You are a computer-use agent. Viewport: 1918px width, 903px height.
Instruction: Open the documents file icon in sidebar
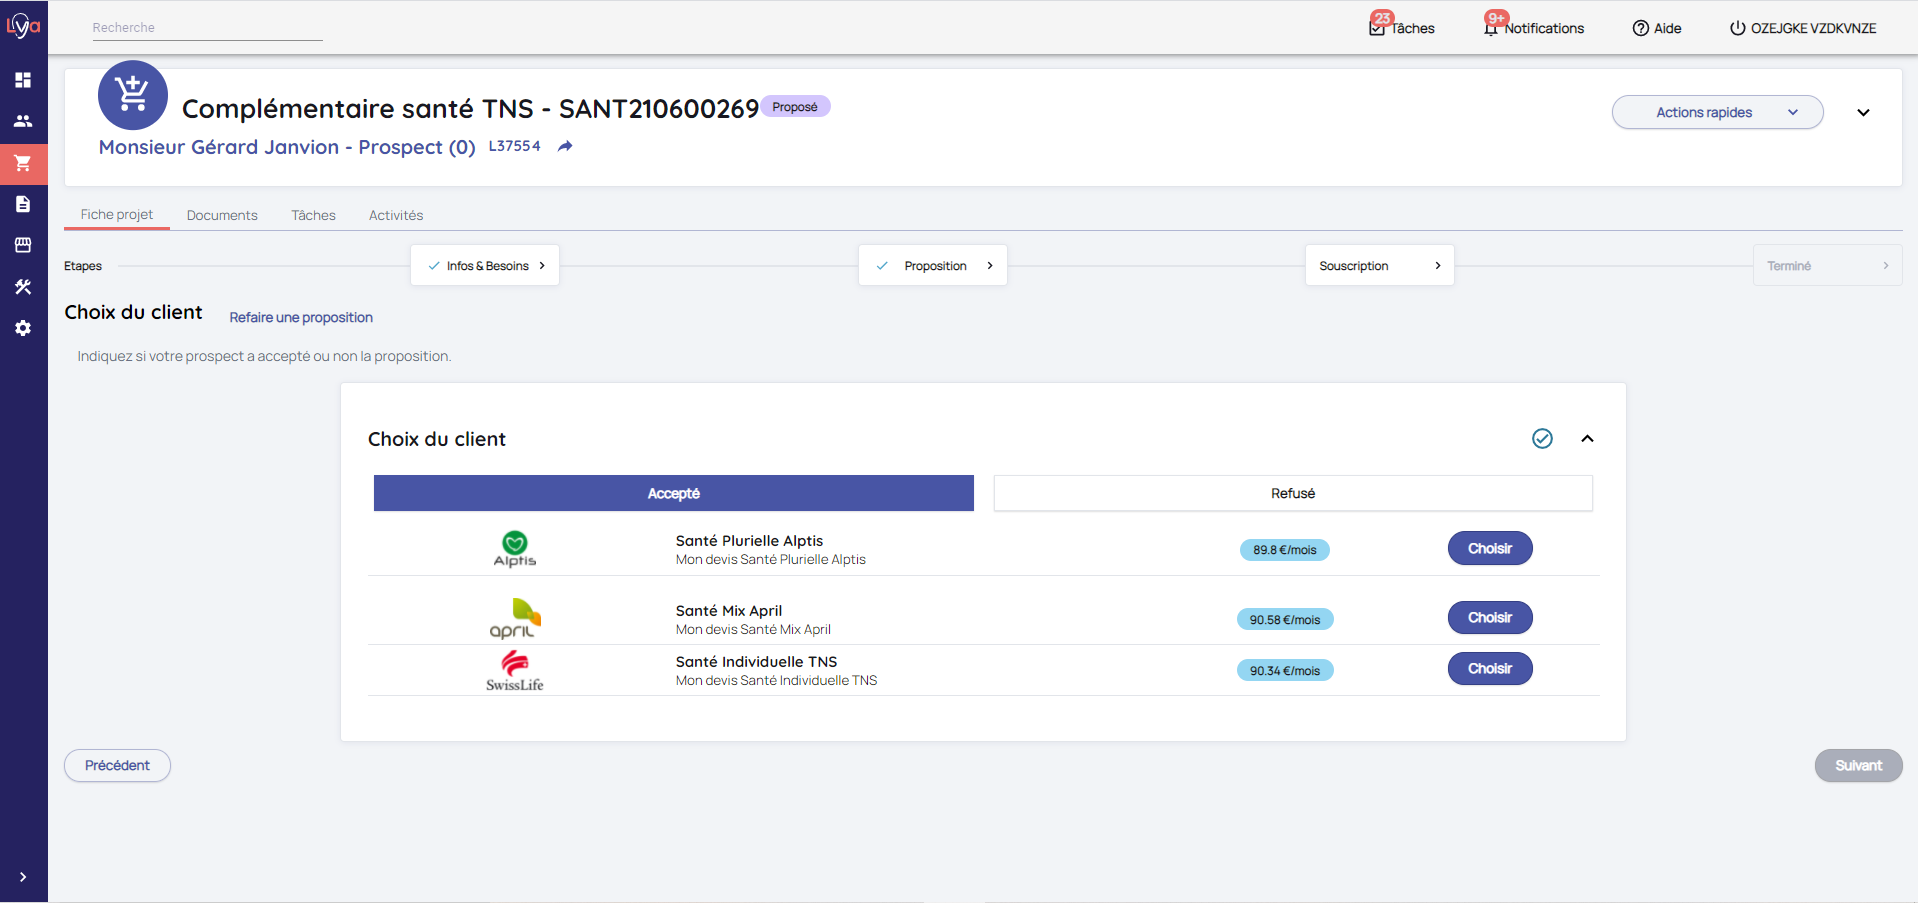point(23,204)
